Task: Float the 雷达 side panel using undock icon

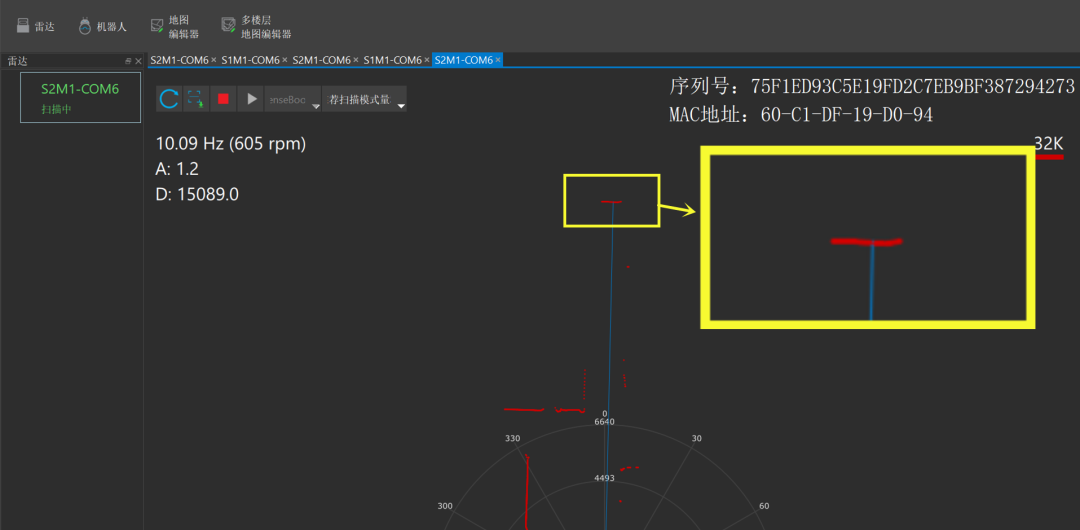Action: 127,61
